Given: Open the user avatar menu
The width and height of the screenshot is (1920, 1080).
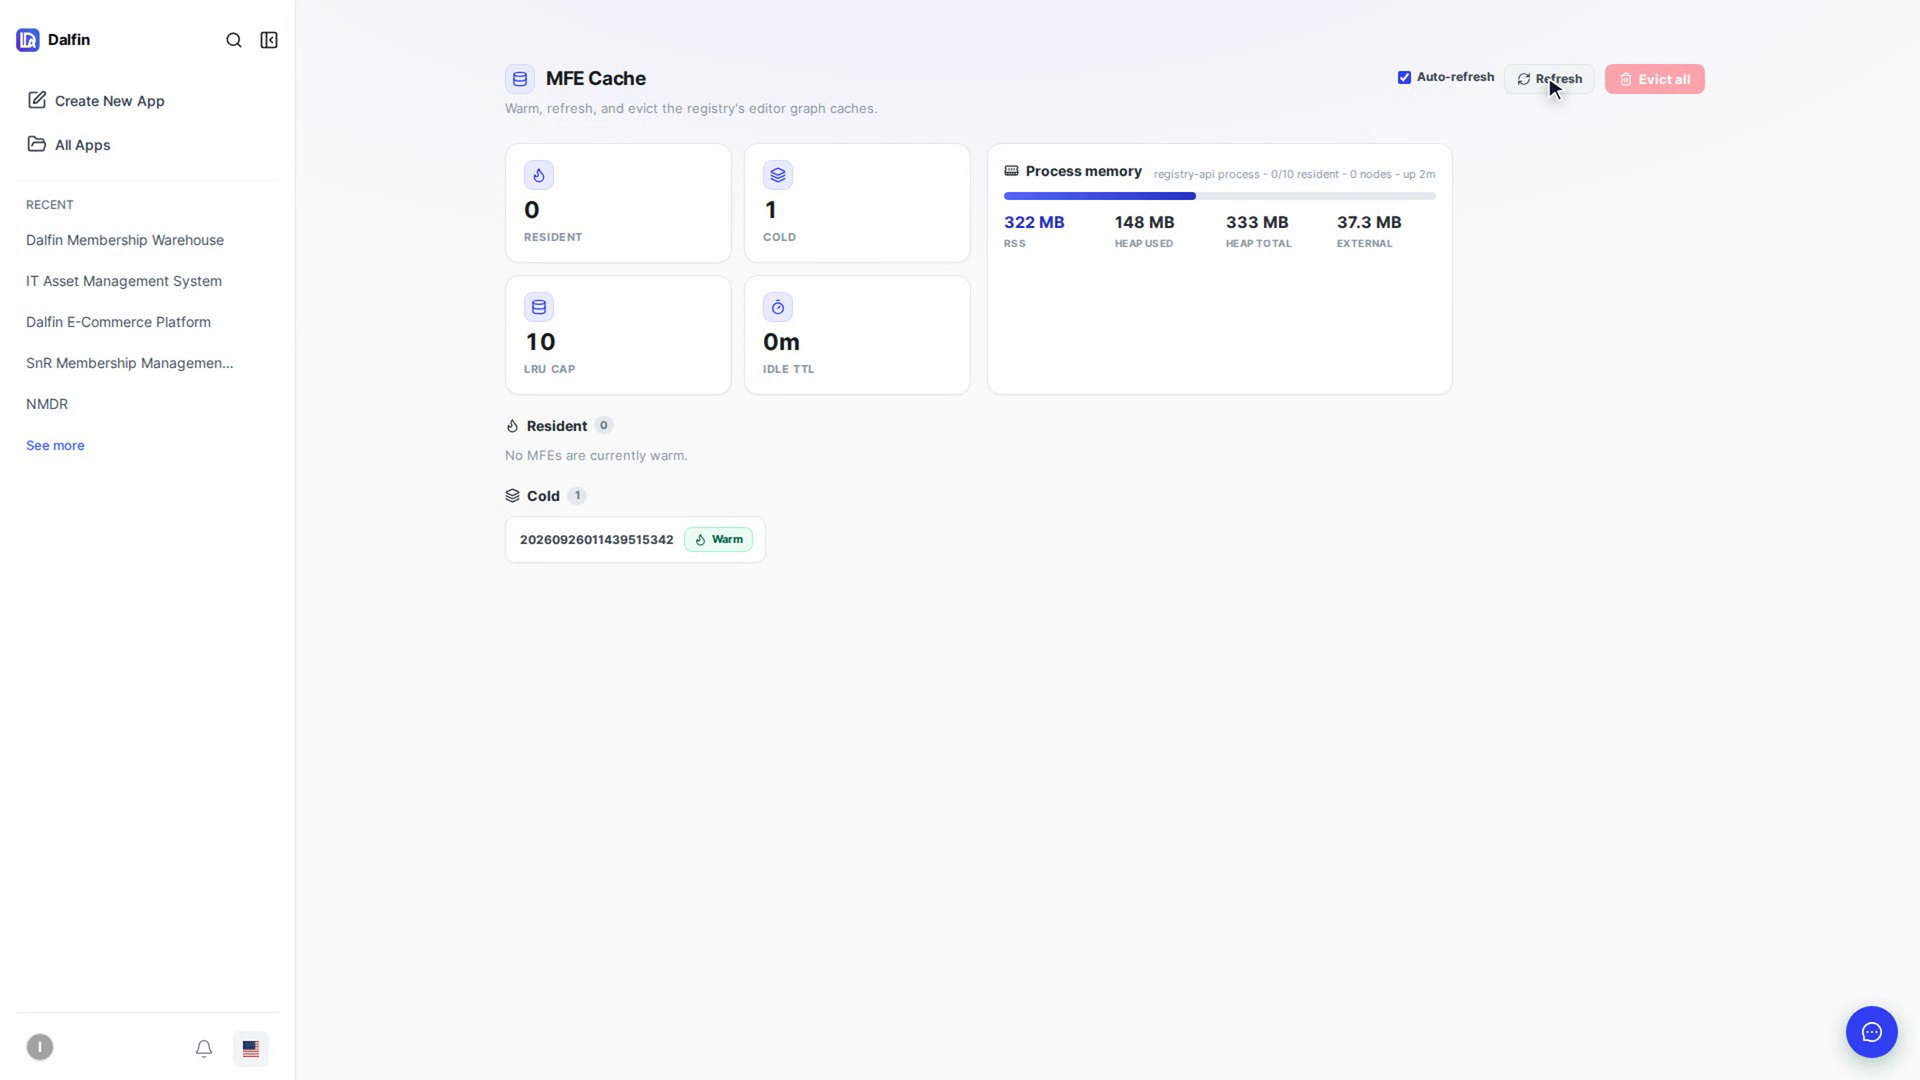Looking at the screenshot, I should [x=40, y=1047].
